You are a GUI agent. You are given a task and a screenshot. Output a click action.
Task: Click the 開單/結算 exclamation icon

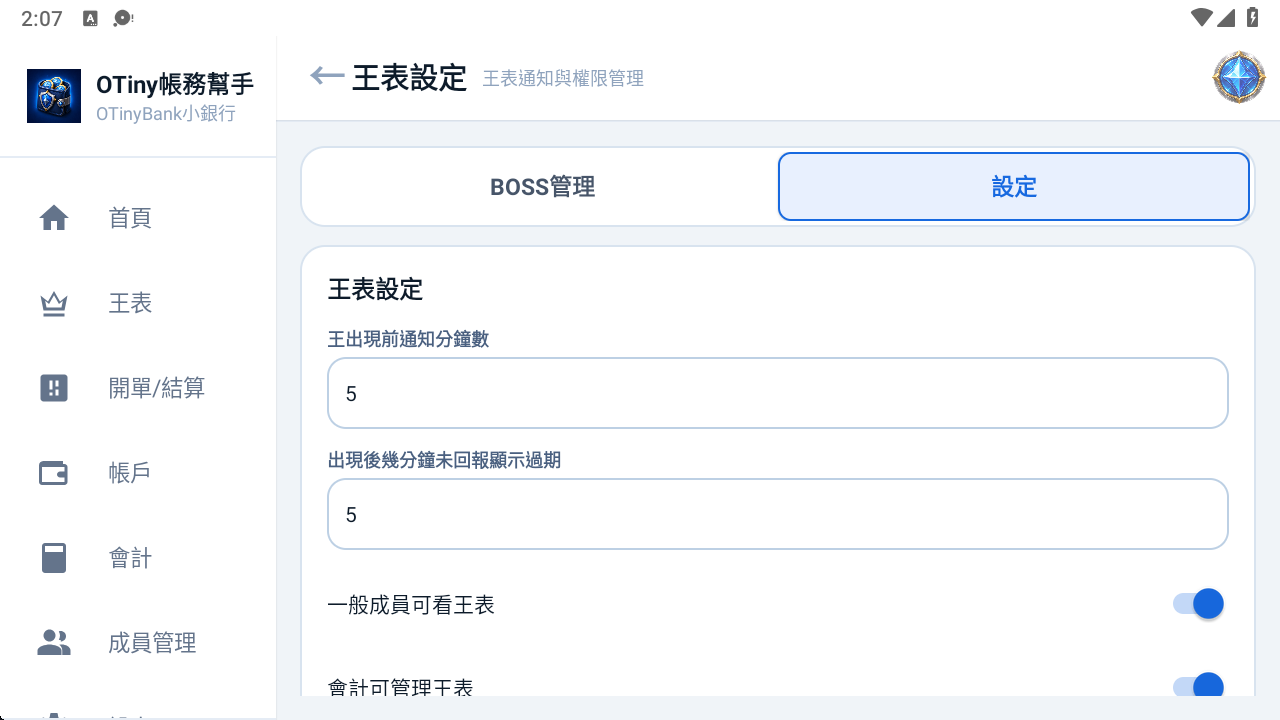tap(54, 388)
